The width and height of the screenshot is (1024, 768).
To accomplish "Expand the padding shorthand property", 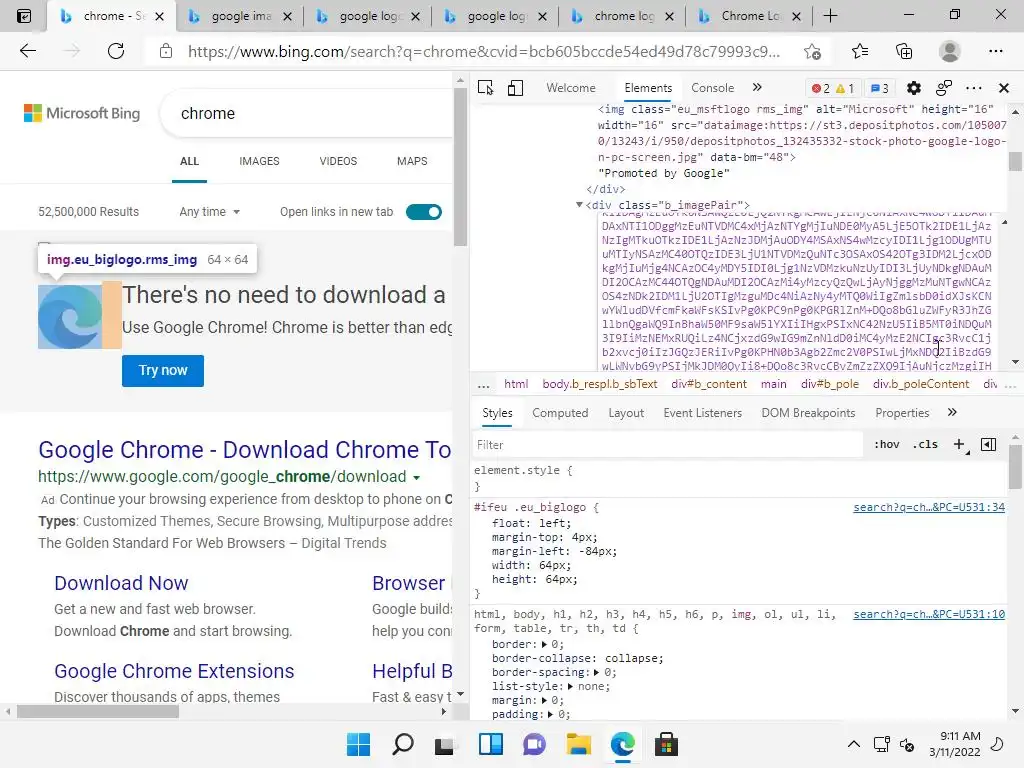I will 551,714.
